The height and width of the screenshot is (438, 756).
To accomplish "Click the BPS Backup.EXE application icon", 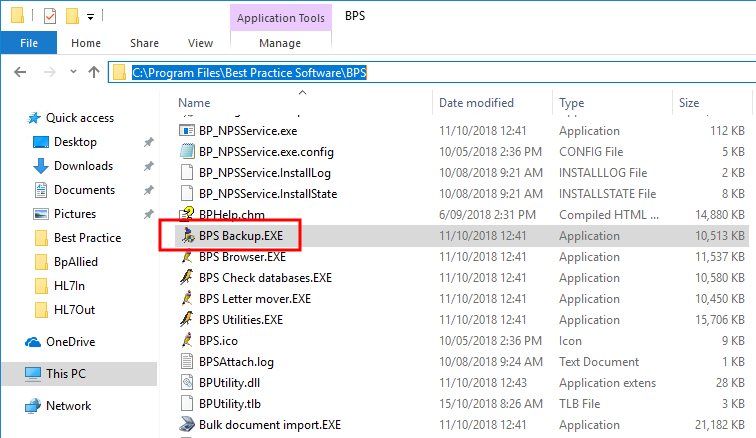I will coord(188,235).
